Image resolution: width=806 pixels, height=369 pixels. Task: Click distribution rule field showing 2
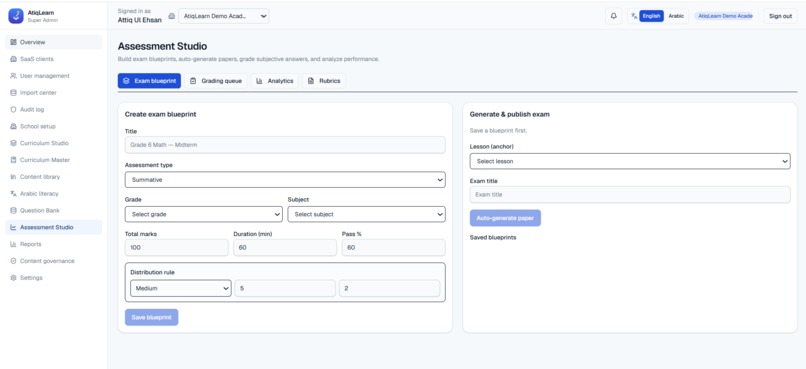389,288
